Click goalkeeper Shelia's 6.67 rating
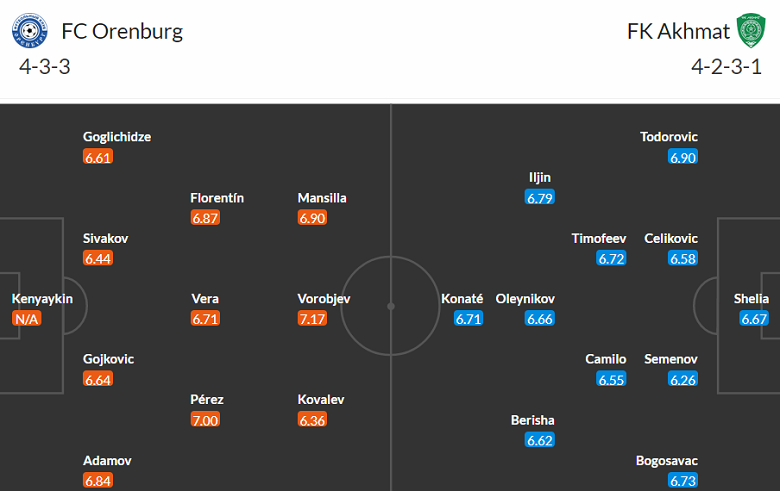 click(x=754, y=319)
